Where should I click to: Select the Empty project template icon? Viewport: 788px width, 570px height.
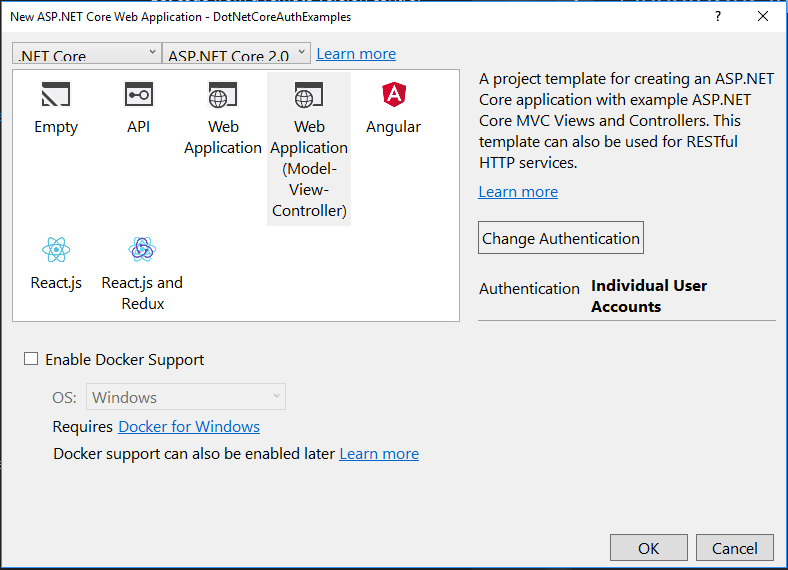pos(56,94)
